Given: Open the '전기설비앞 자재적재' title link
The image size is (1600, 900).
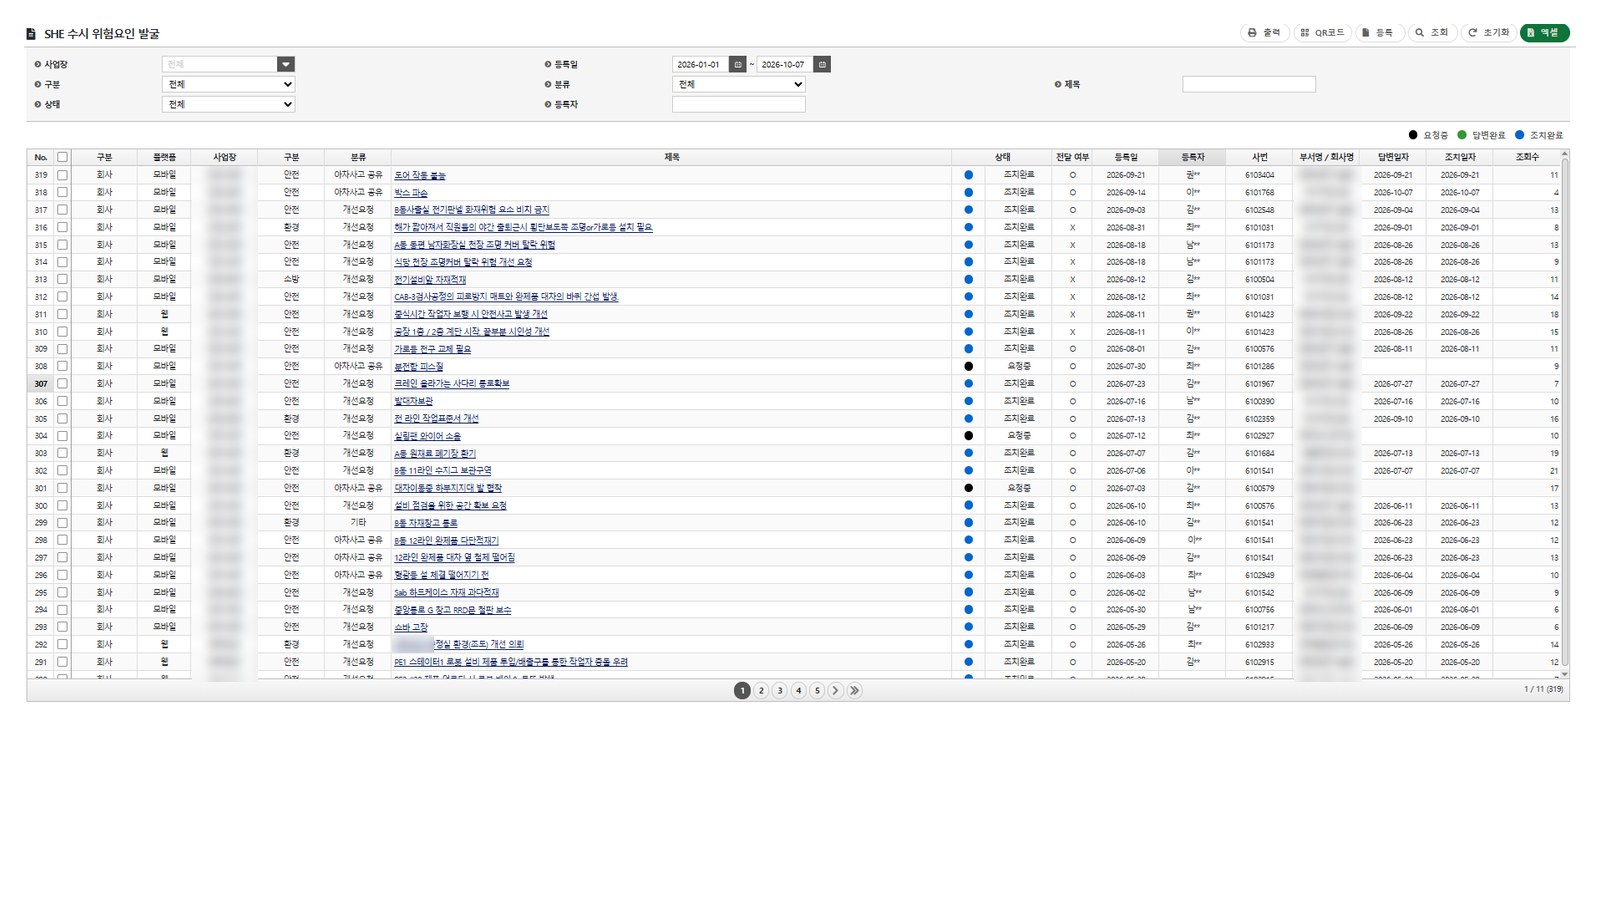Looking at the screenshot, I should (430, 279).
